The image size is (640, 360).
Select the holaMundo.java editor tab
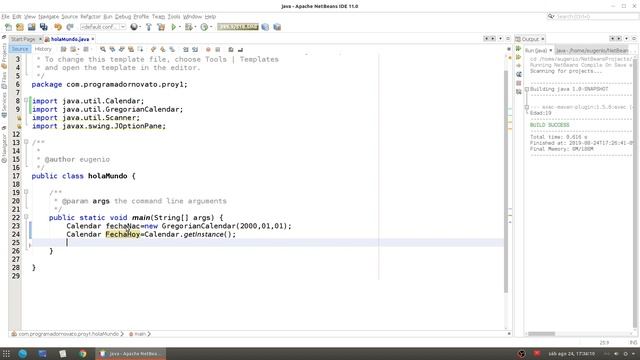(x=70, y=39)
